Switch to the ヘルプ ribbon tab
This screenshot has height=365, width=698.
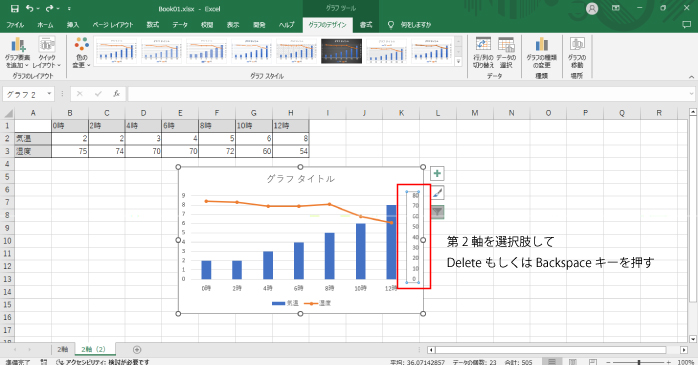(286, 25)
